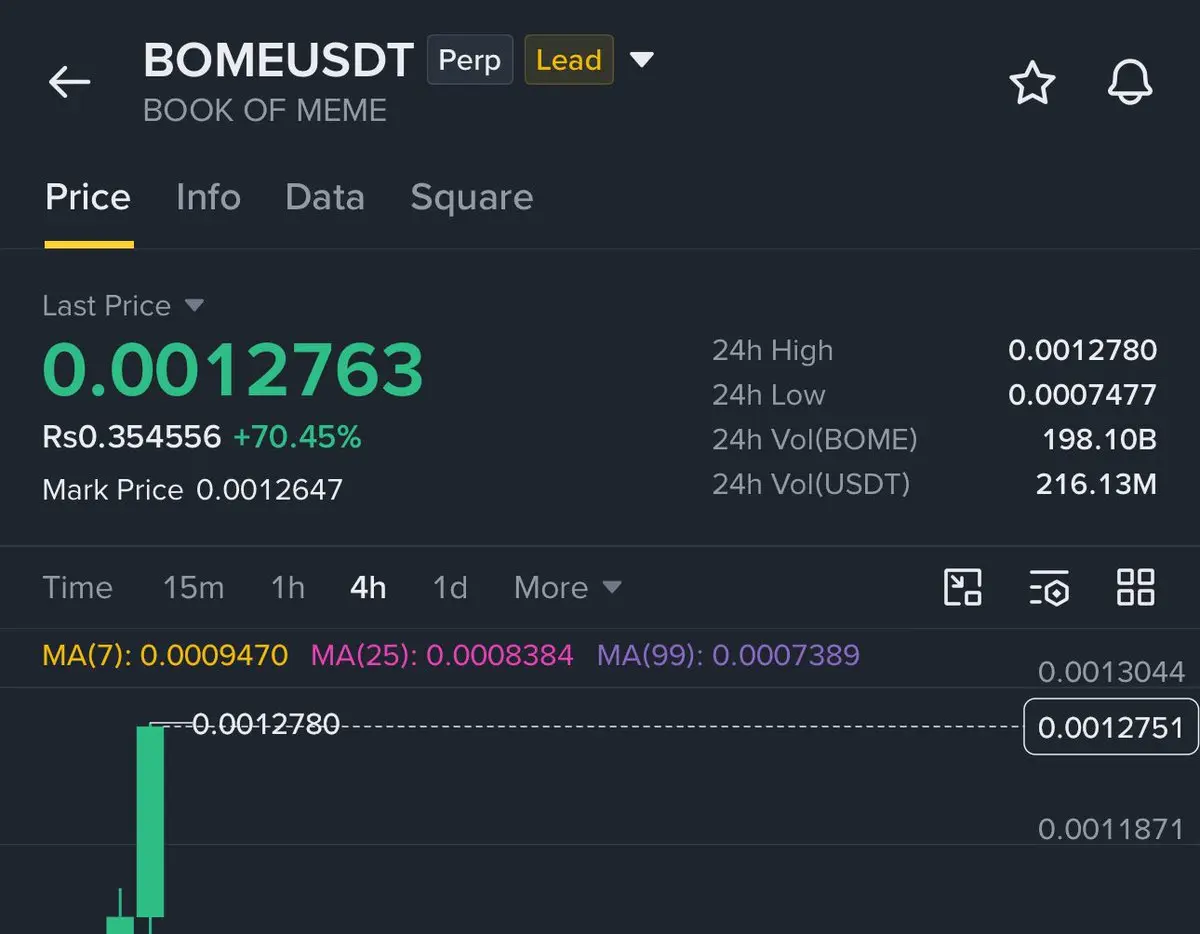Tap the last price 0.0012763
1200x934 pixels.
(x=233, y=370)
